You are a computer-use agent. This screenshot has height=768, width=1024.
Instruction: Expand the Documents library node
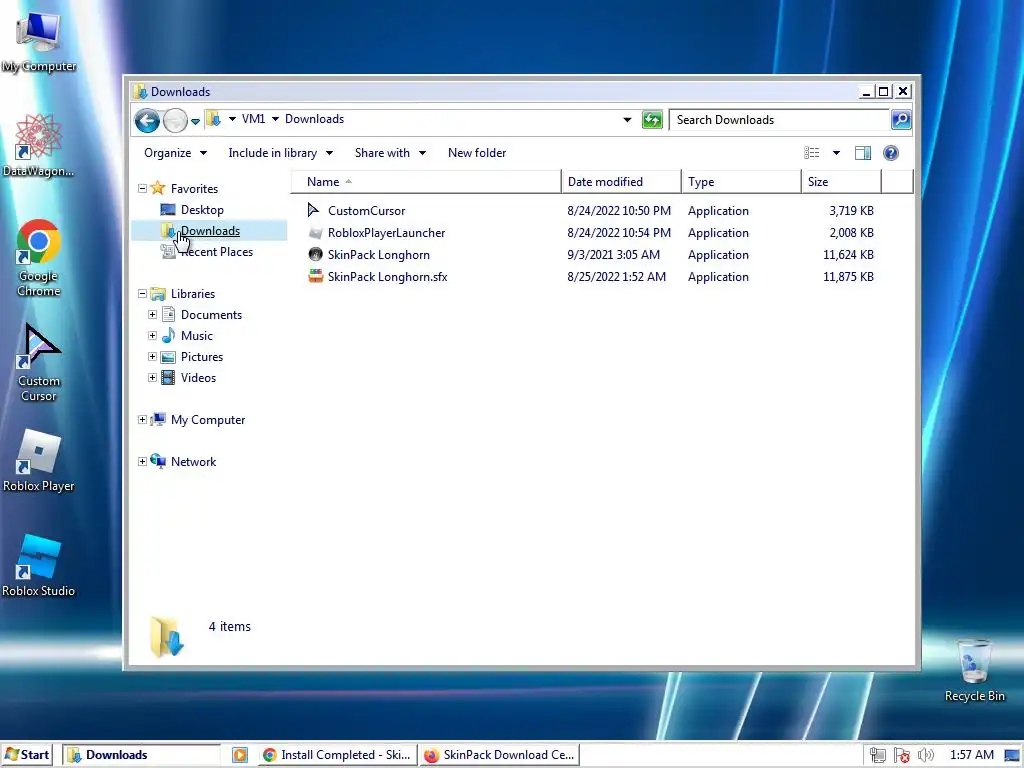(152, 315)
